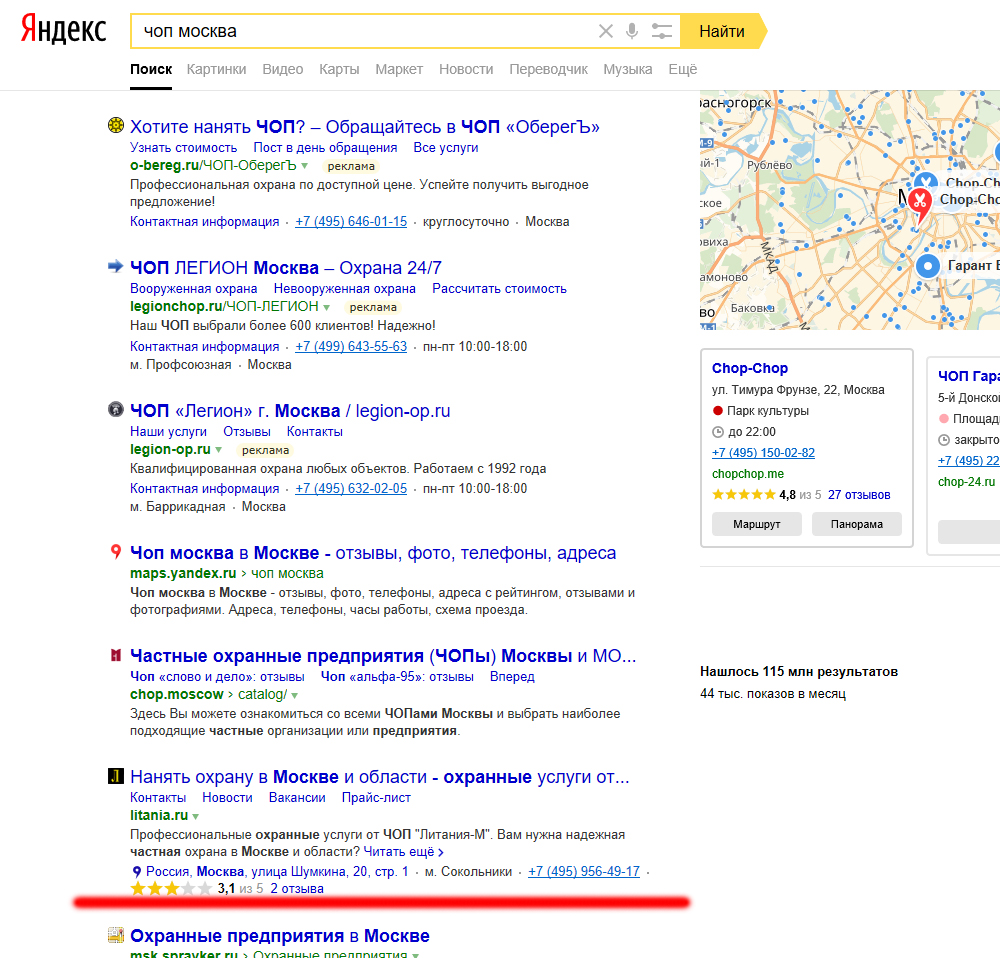Click the five-star rating in Chop-Chop card
This screenshot has height=958, width=1000.
tap(744, 495)
